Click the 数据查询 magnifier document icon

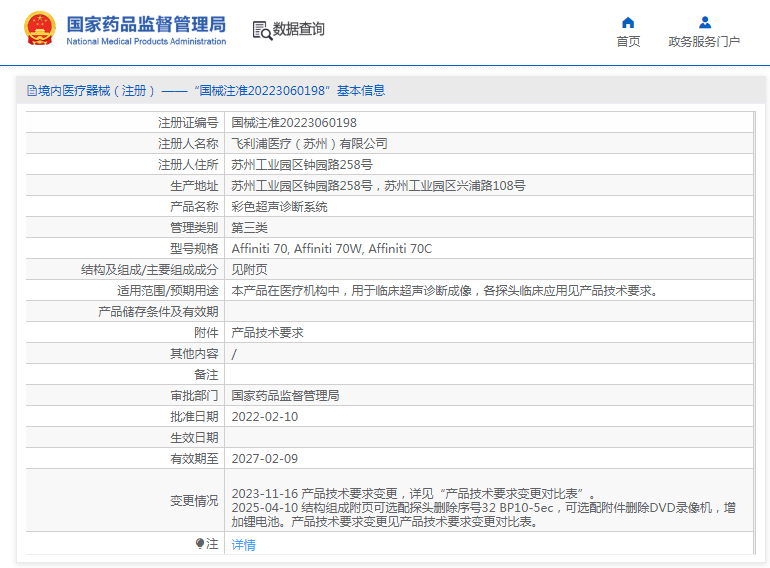[x=262, y=30]
